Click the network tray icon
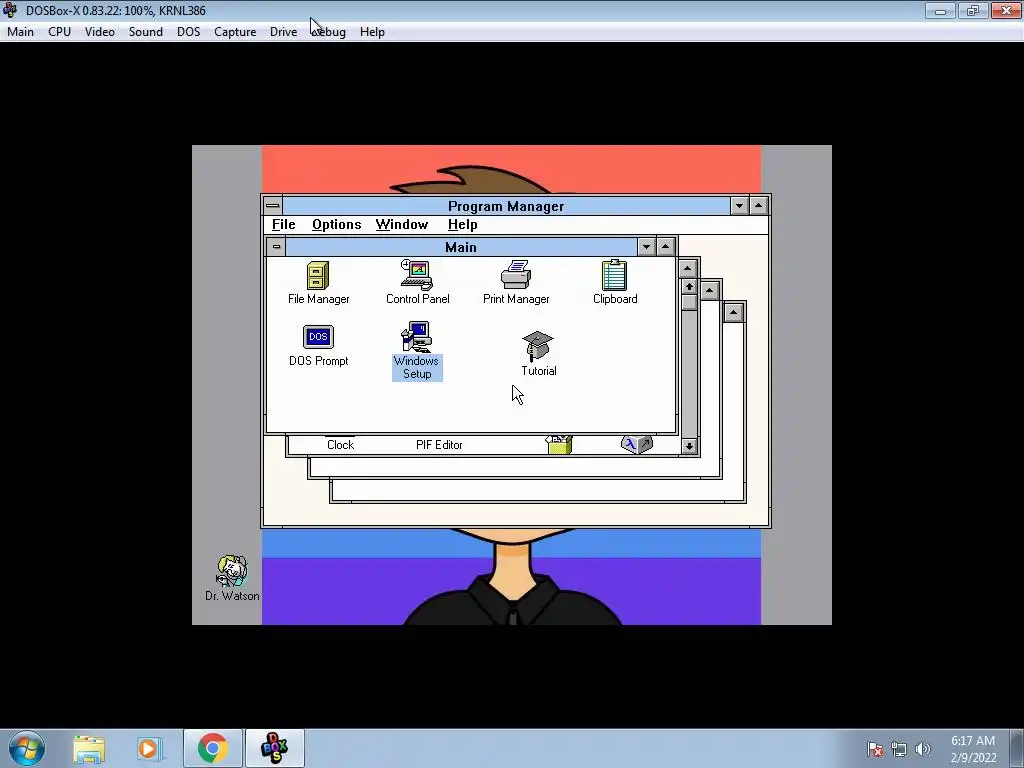 (x=899, y=749)
